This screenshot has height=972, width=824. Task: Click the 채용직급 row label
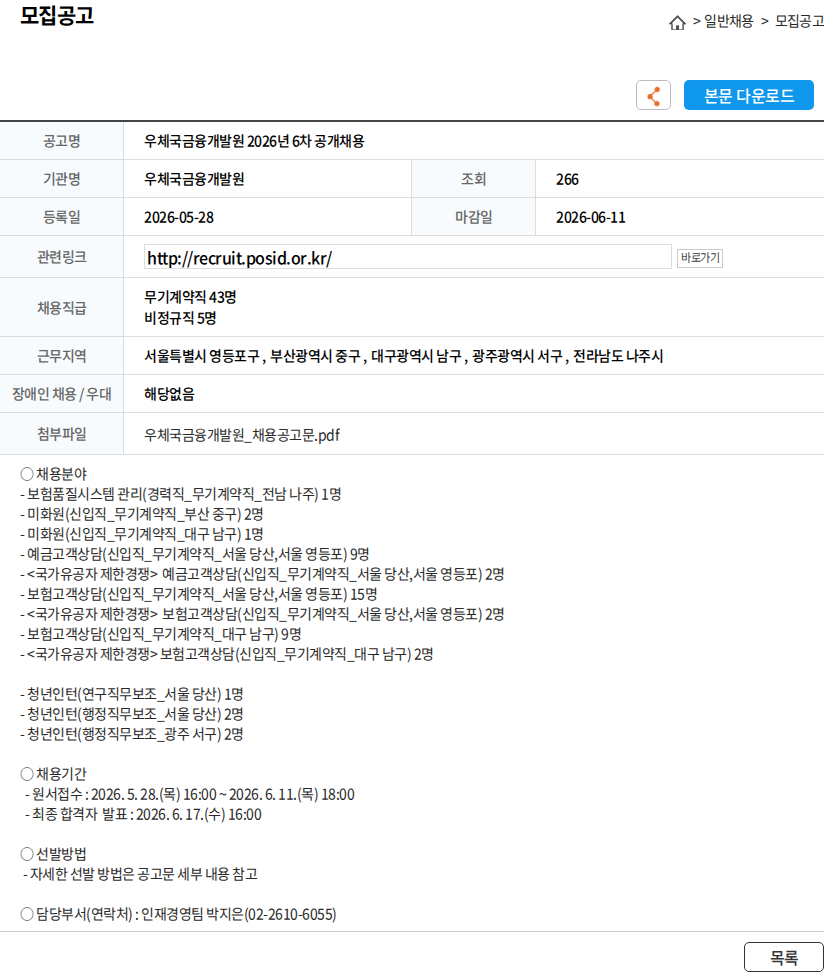61,308
